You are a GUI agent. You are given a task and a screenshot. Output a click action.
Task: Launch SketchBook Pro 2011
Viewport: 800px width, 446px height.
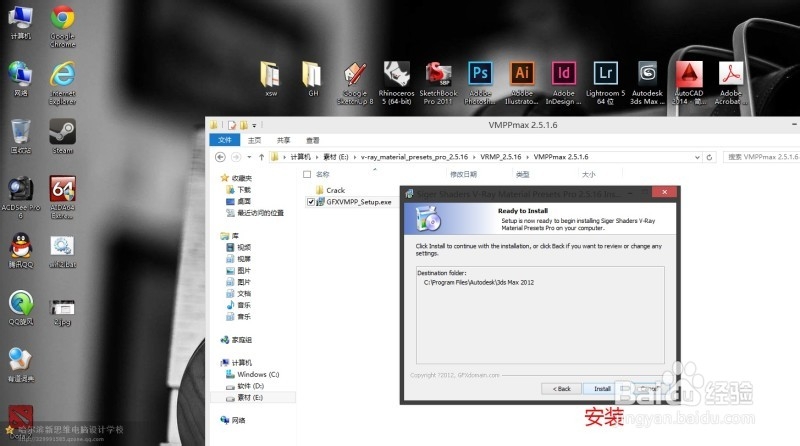[x=438, y=83]
